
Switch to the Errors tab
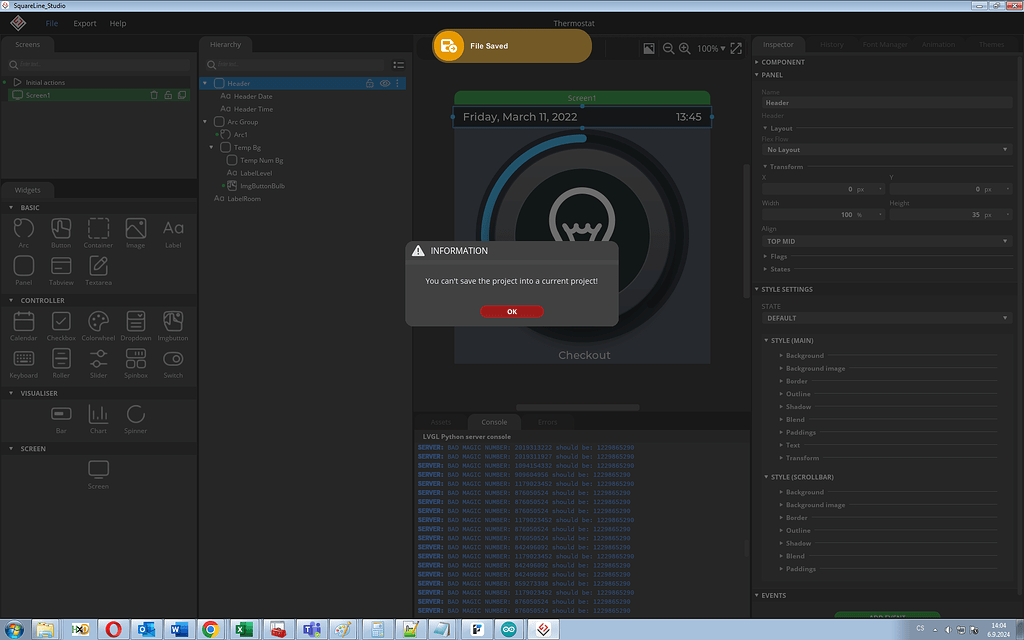coord(547,422)
